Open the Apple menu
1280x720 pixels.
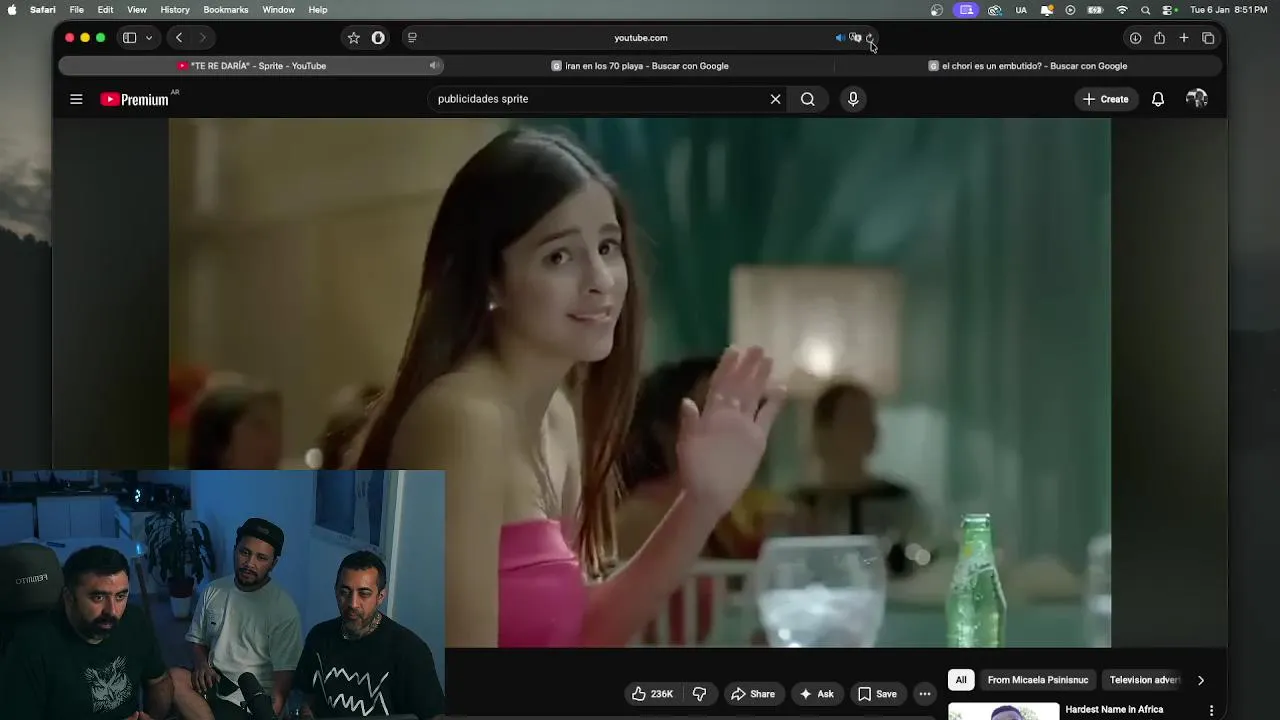coord(12,10)
